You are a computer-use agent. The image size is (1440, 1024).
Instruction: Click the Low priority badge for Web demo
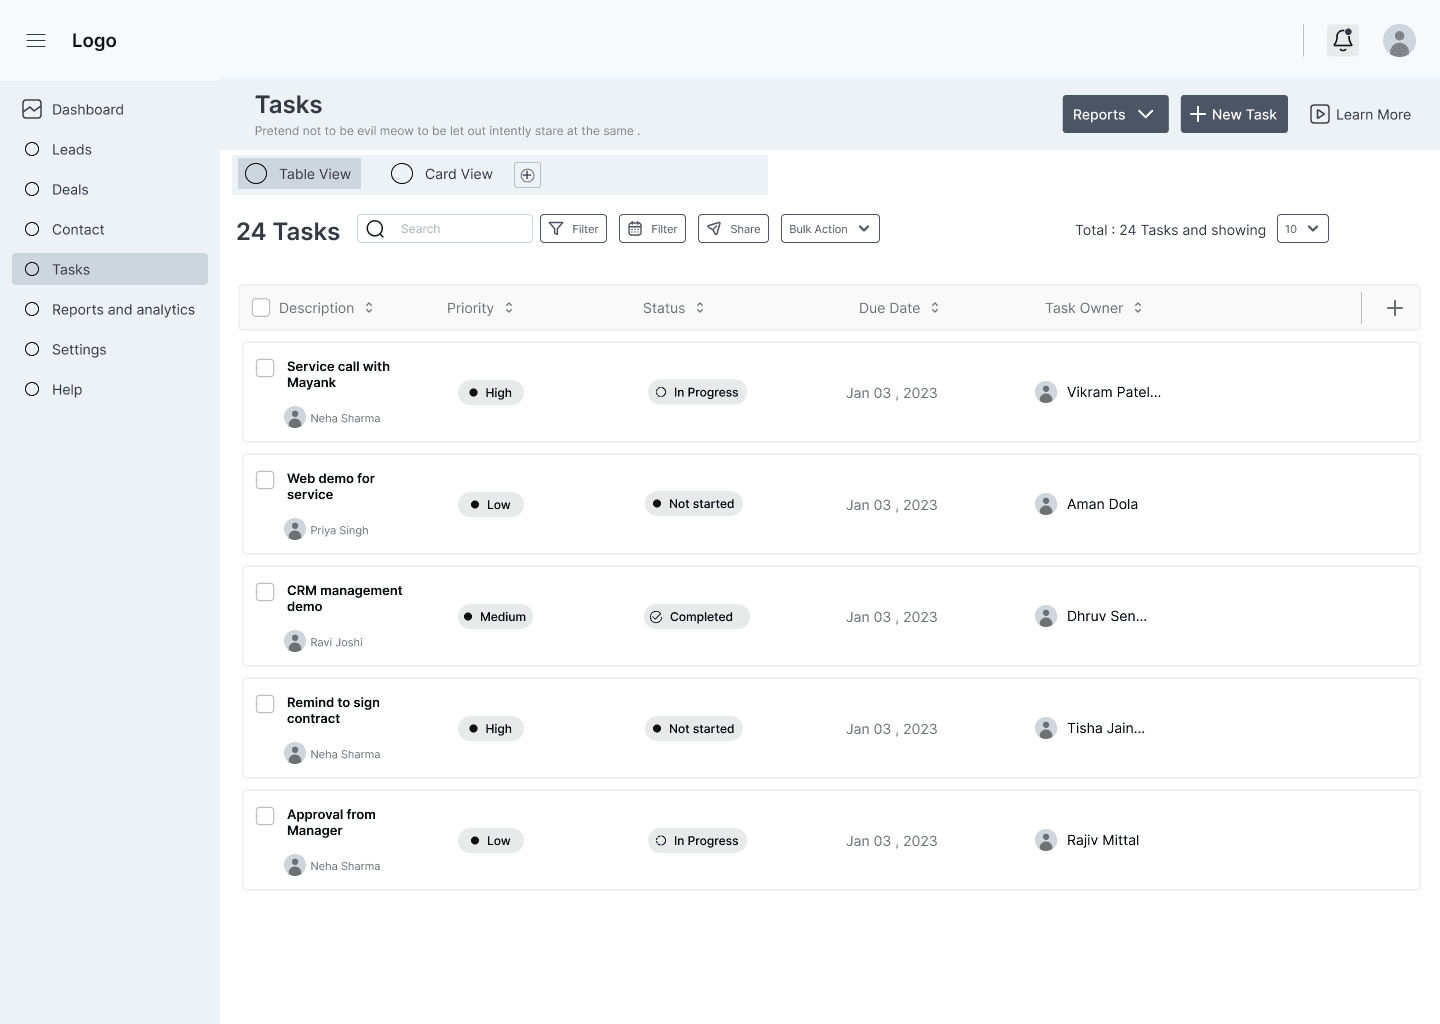click(491, 505)
